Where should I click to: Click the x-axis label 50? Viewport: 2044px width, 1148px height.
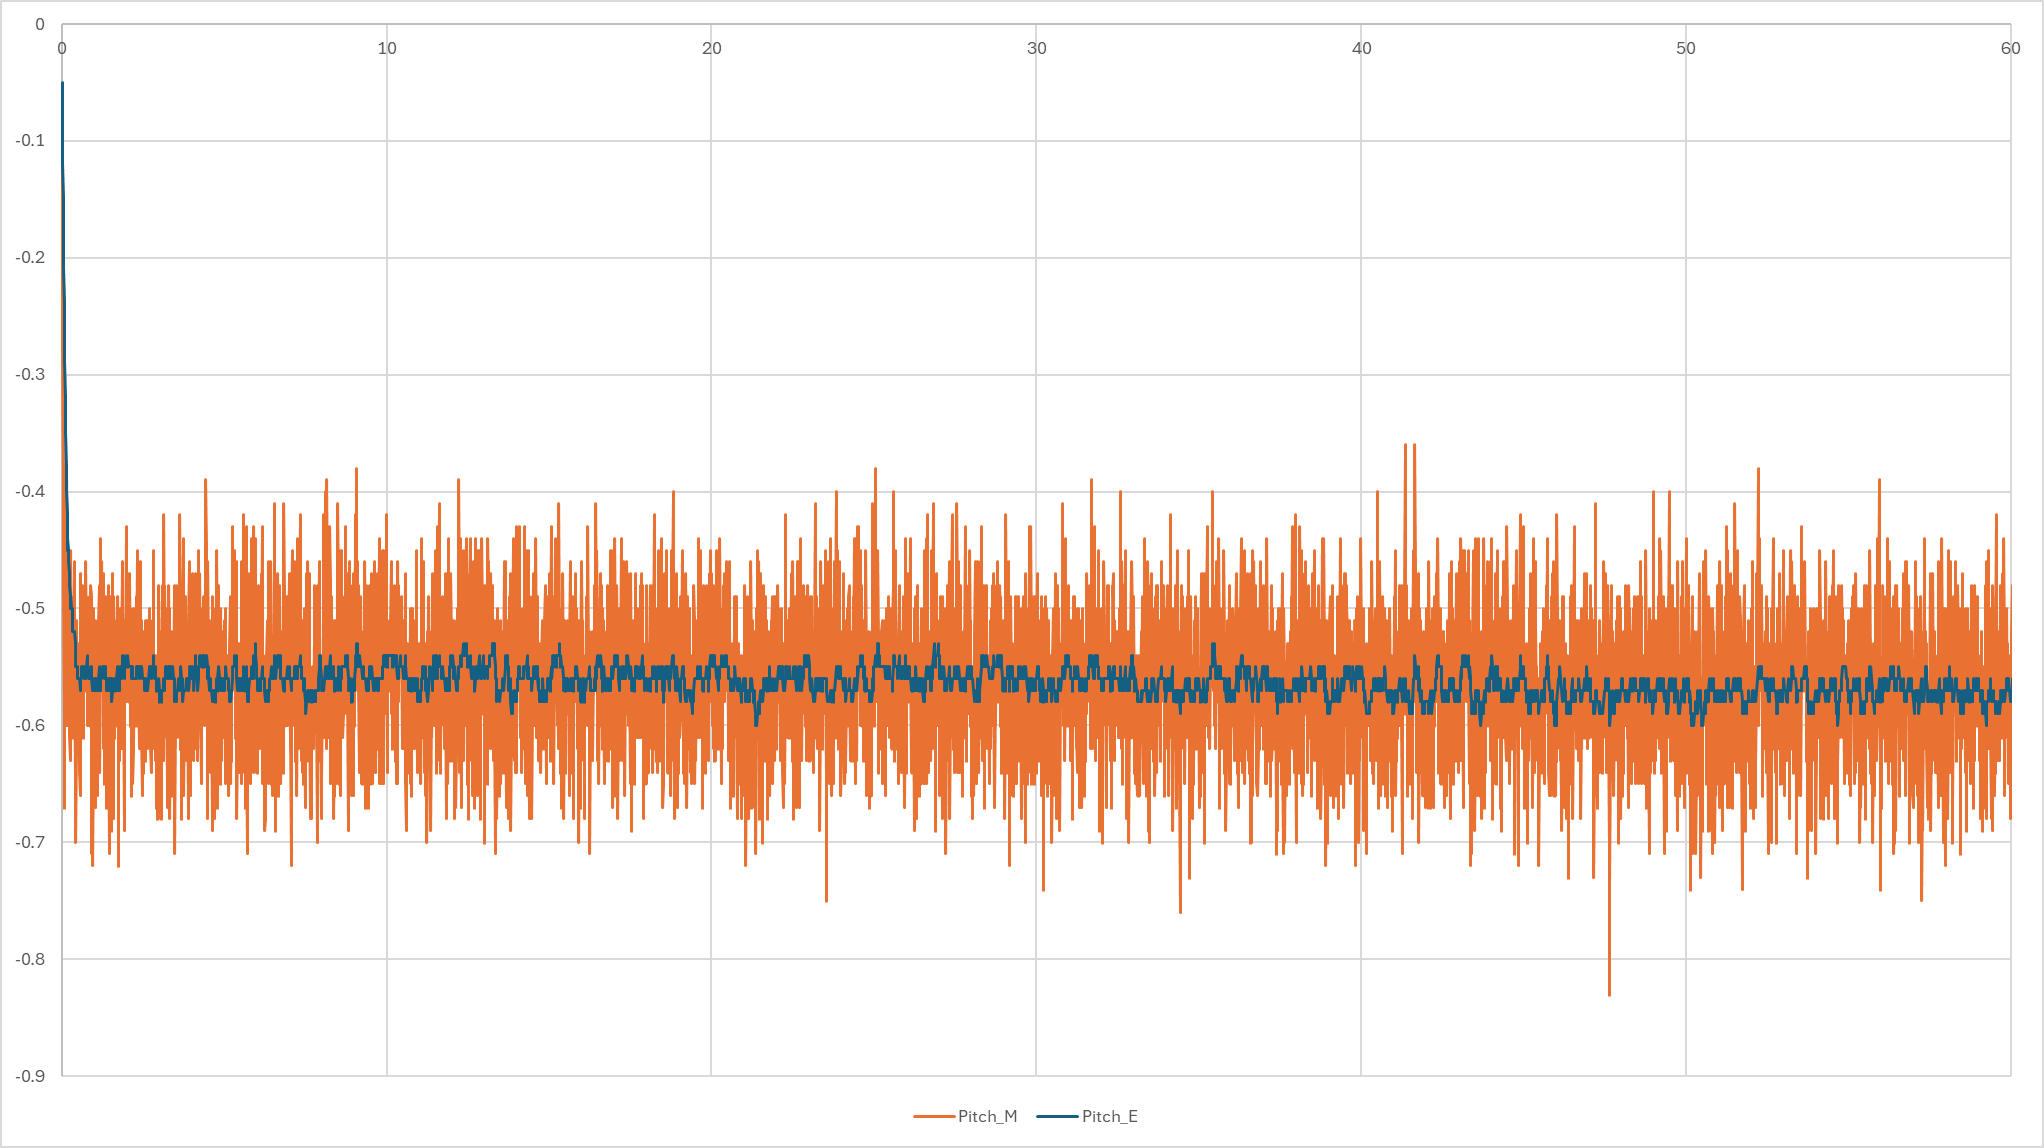click(x=1686, y=48)
